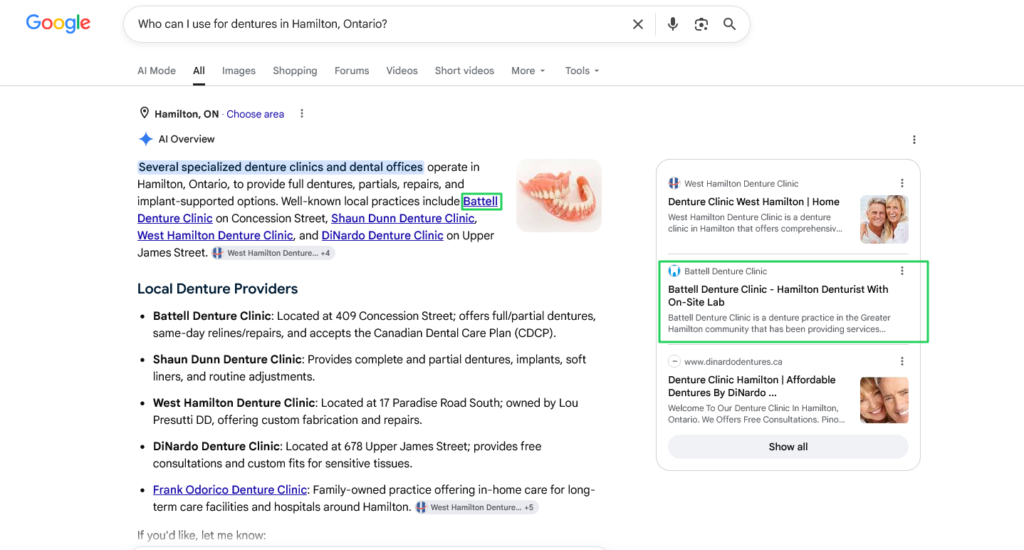This screenshot has height=550, width=1024.
Task: Expand the More dropdown
Action: [x=528, y=71]
